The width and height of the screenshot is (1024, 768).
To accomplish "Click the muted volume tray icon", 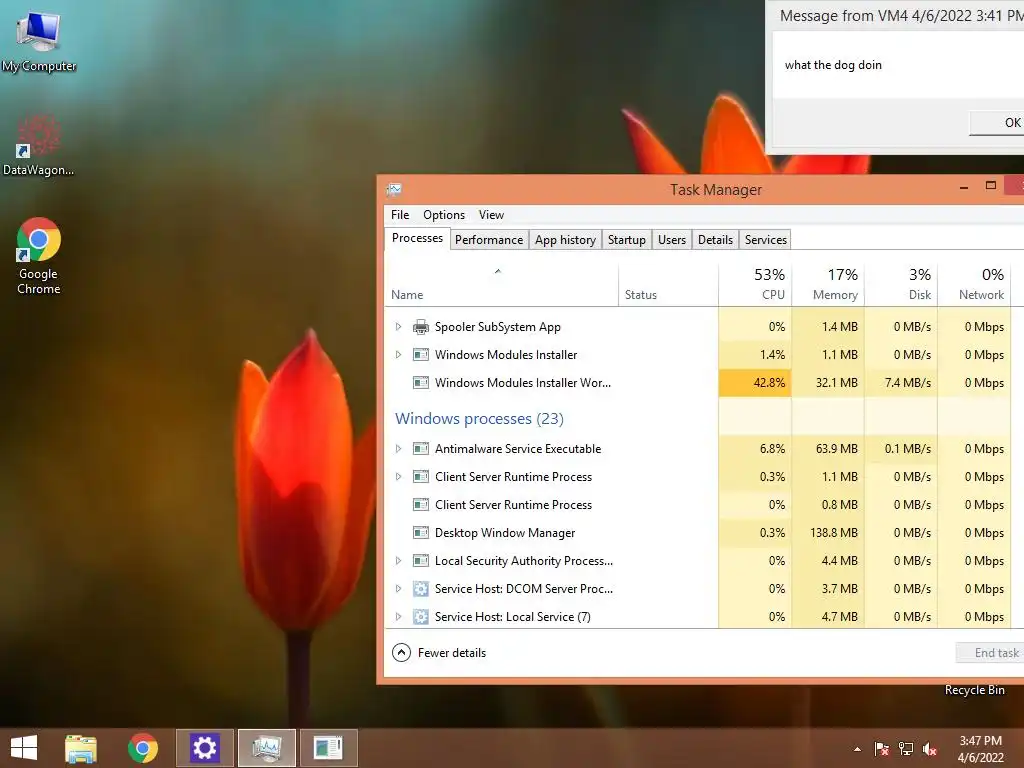I will tap(930, 749).
